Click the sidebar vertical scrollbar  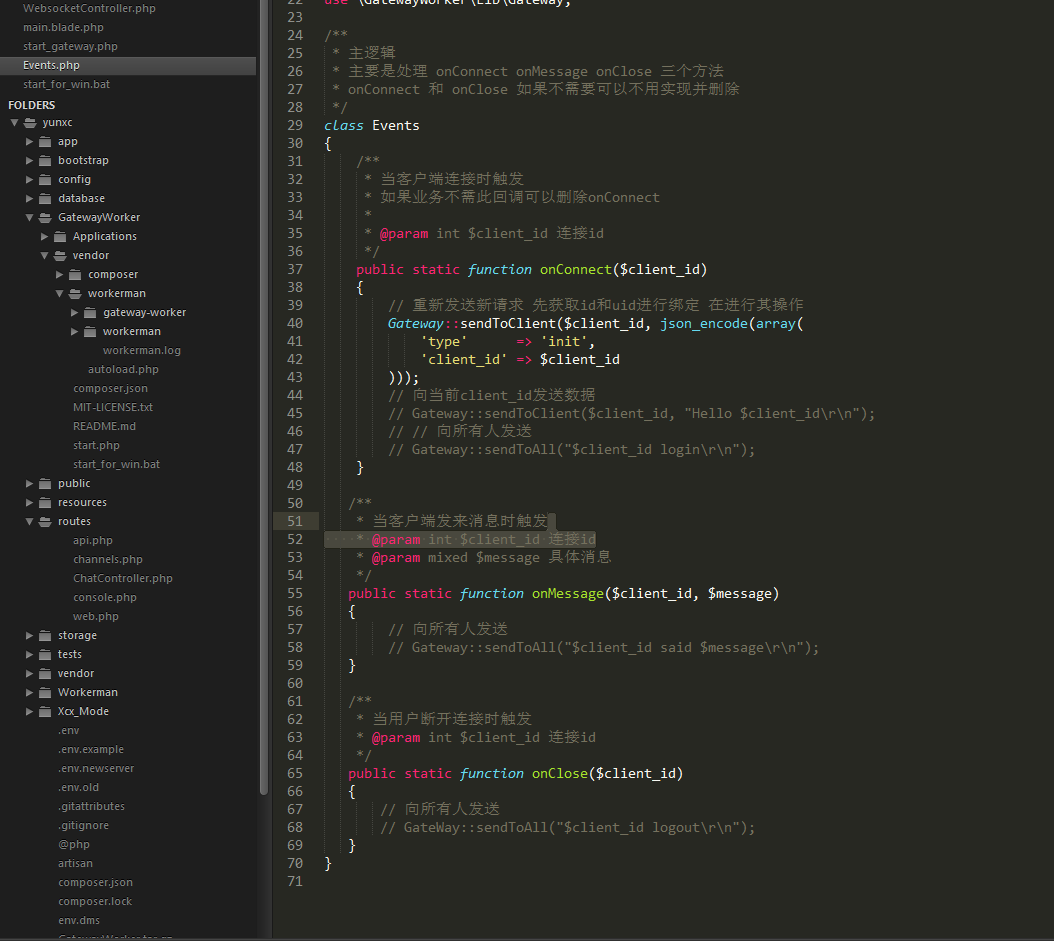click(x=264, y=397)
